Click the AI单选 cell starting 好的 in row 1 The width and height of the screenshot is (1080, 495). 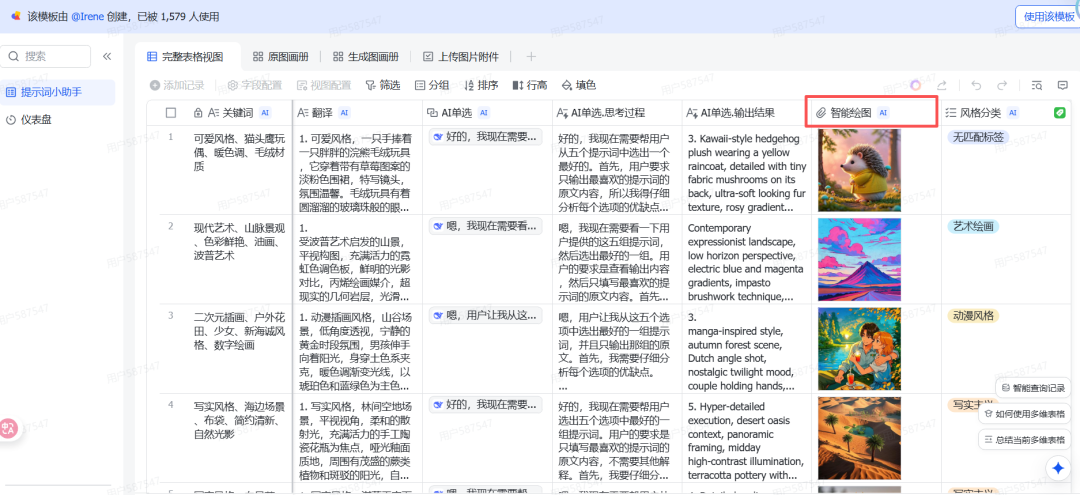tap(486, 137)
